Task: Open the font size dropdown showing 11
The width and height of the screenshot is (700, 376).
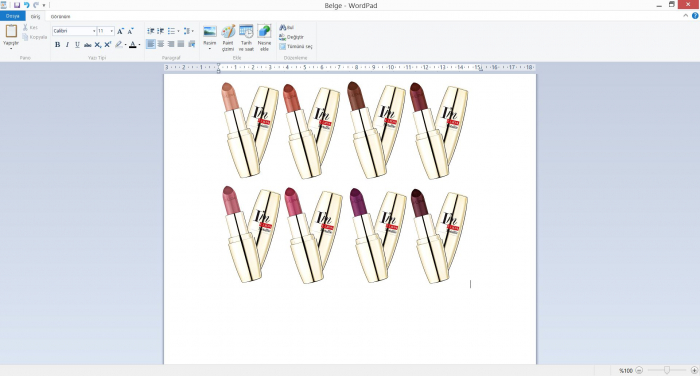Action: [111, 31]
